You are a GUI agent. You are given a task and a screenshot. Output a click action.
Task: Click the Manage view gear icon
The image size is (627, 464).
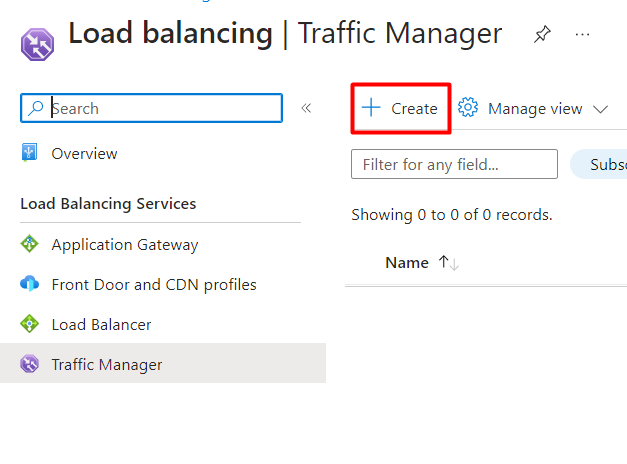pyautogui.click(x=468, y=108)
